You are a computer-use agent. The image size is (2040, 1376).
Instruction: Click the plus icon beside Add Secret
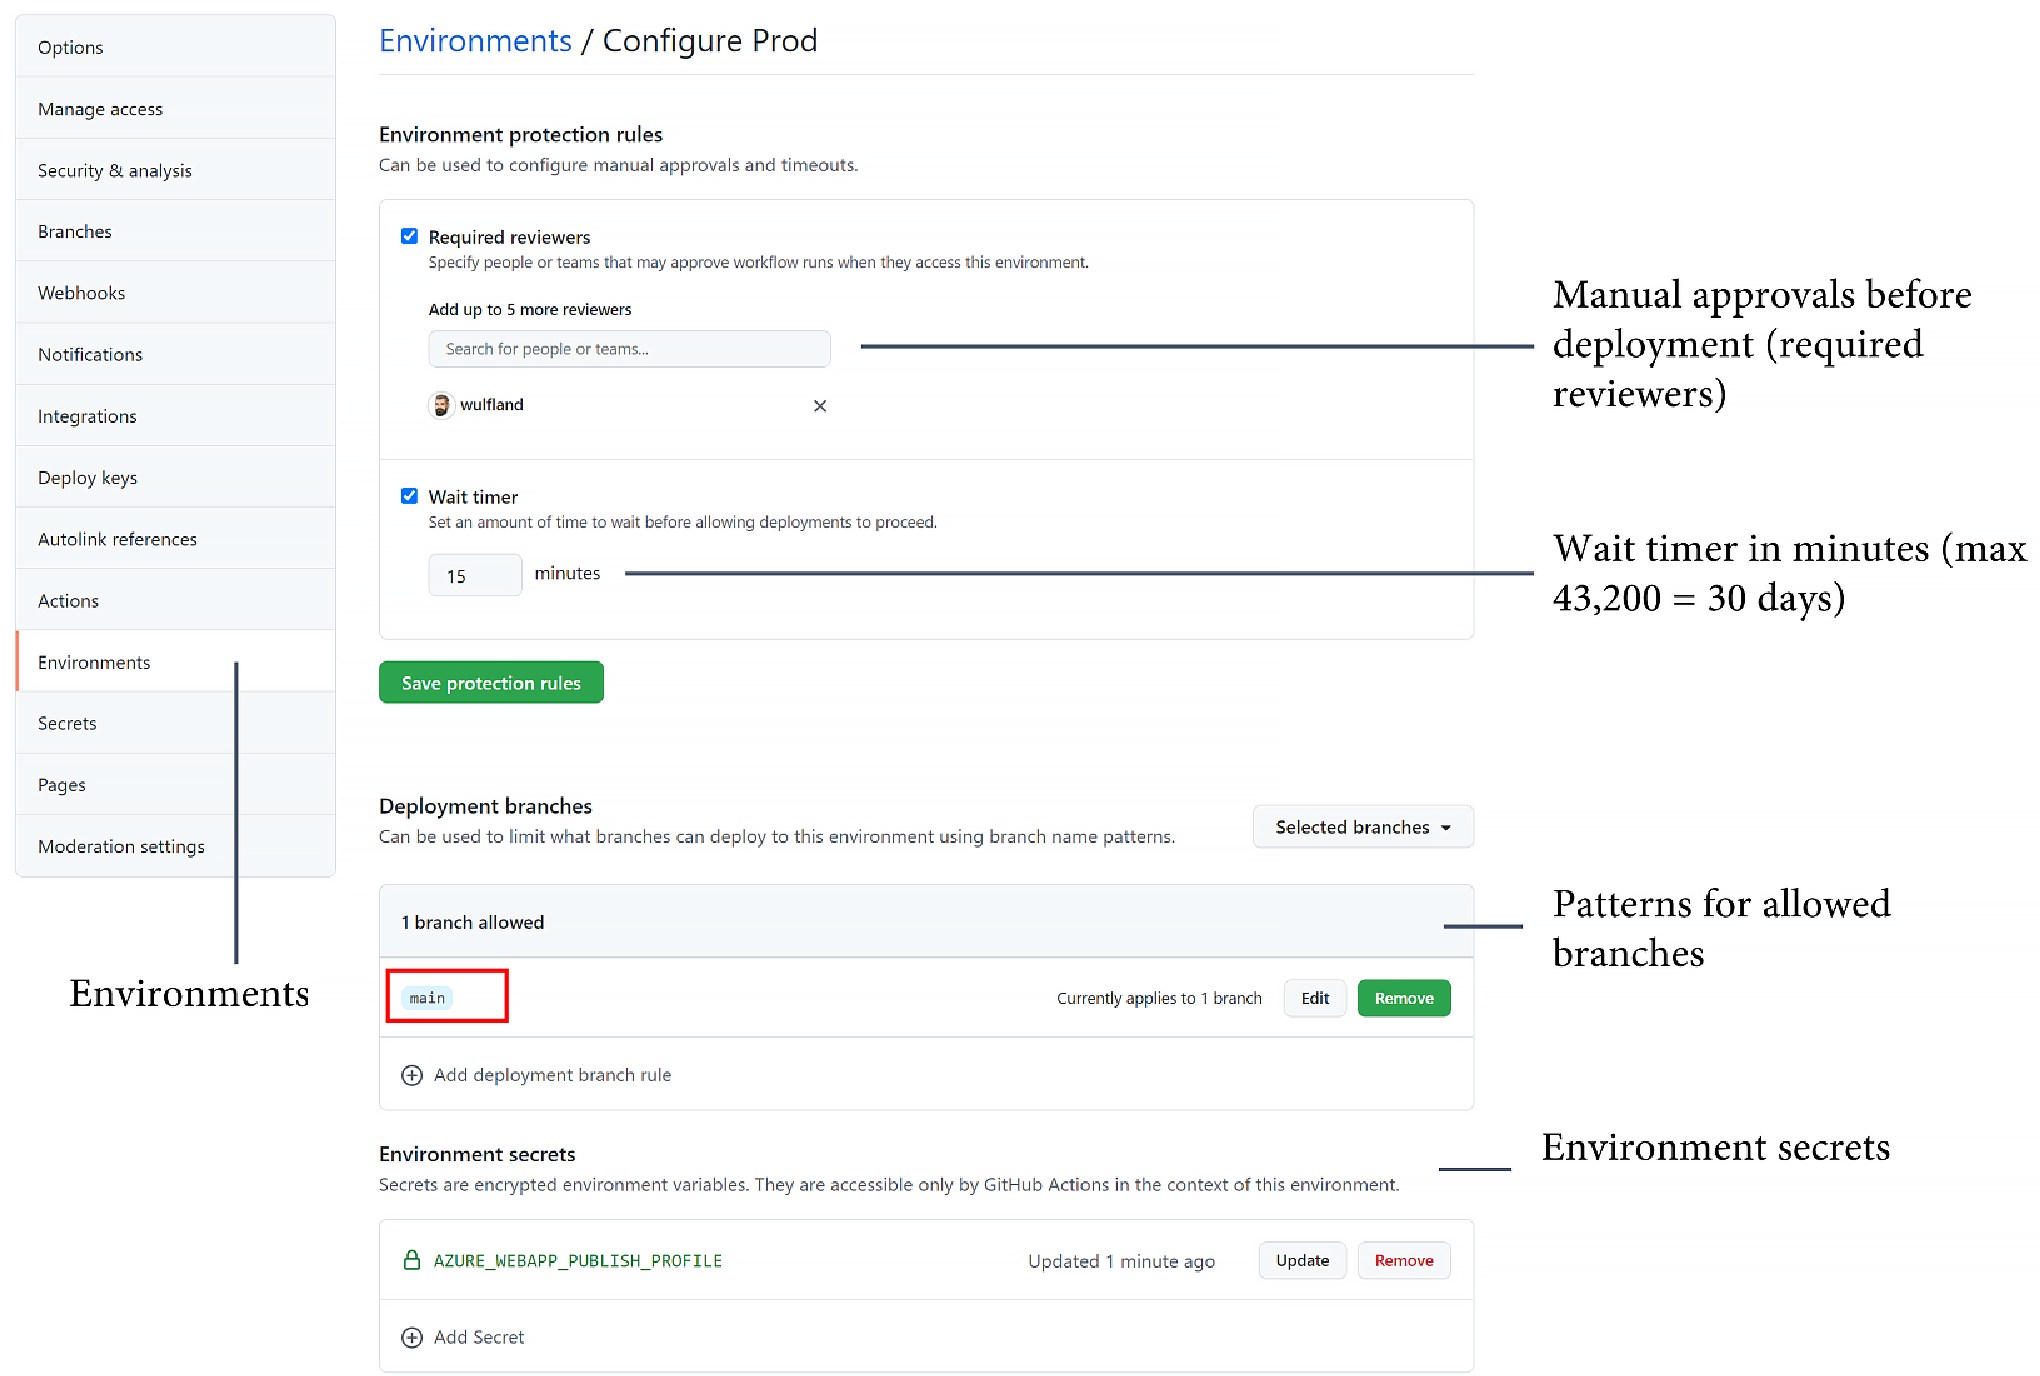411,1337
